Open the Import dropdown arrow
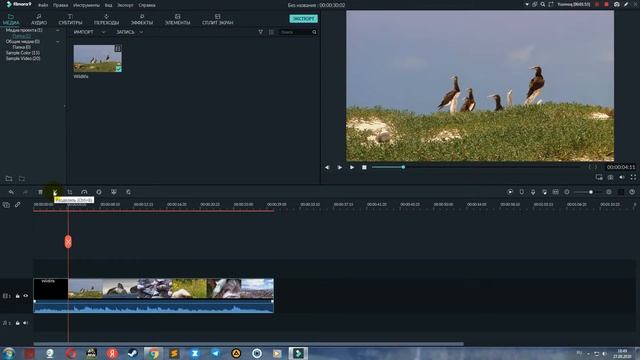The image size is (640, 360). pyautogui.click(x=103, y=32)
